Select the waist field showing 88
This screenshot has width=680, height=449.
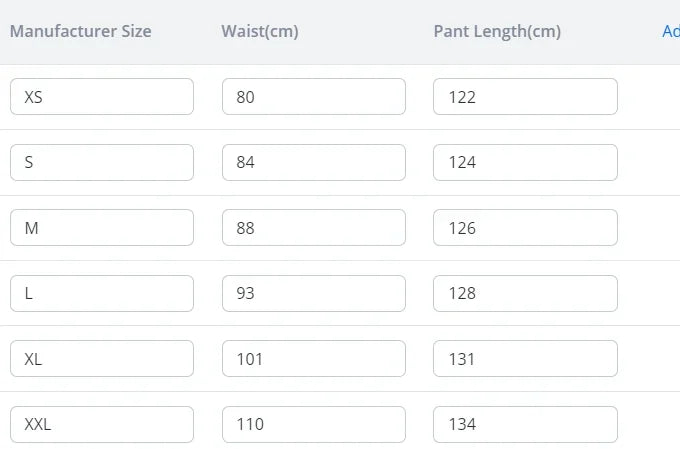[x=313, y=228]
